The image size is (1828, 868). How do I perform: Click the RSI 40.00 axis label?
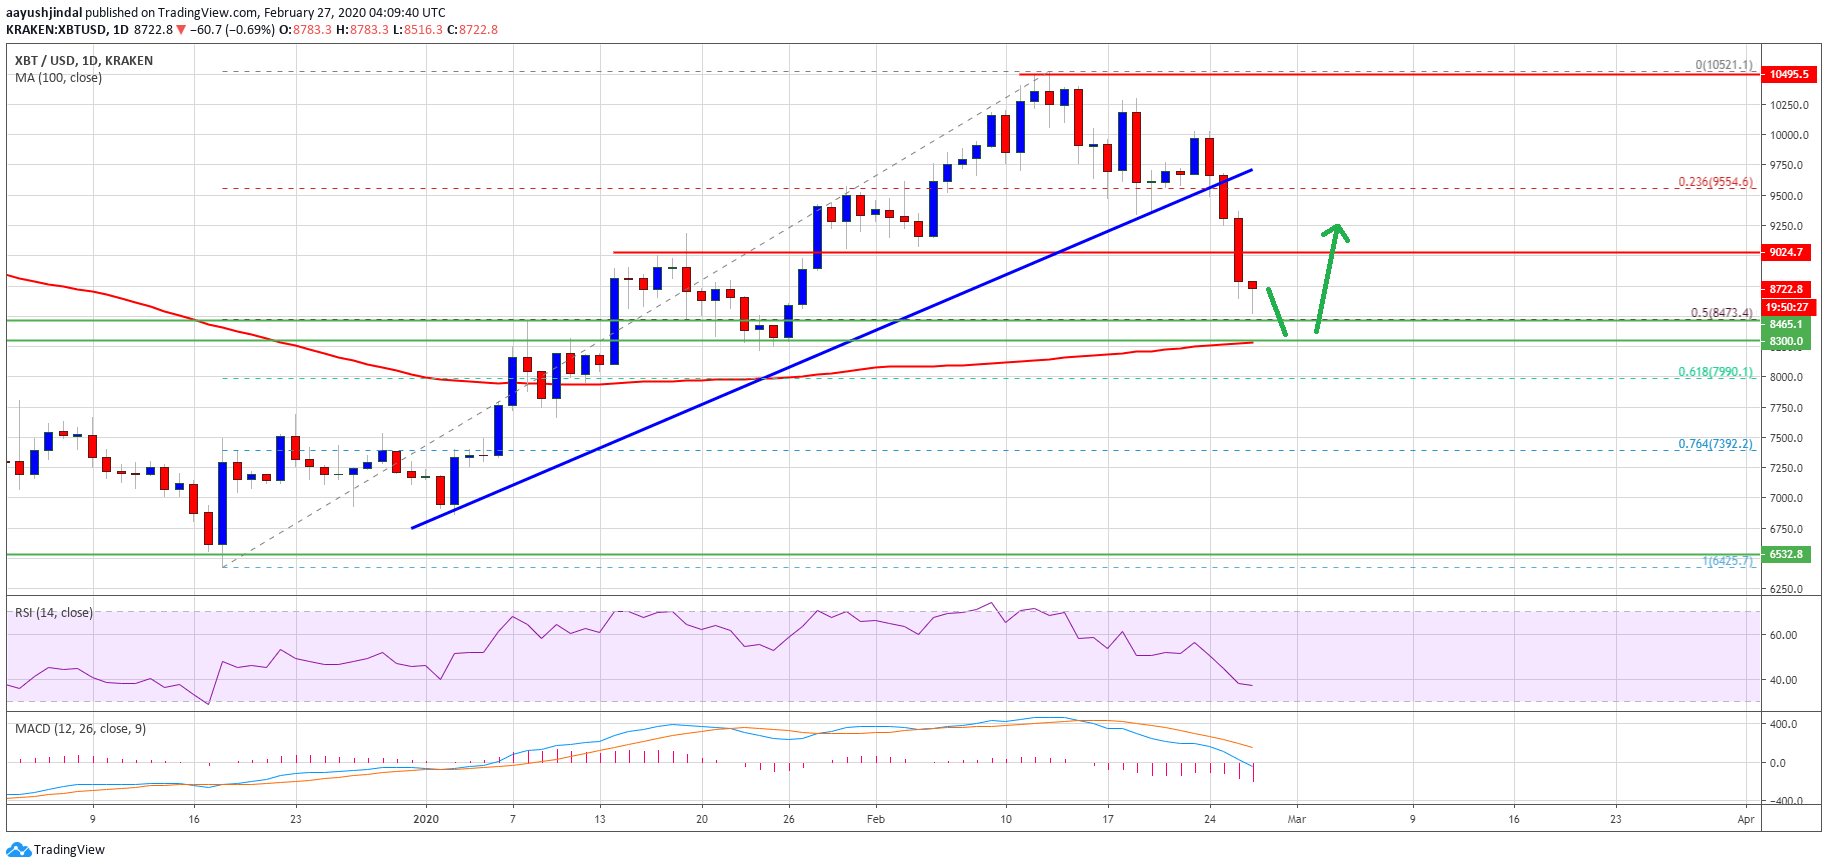[1784, 680]
